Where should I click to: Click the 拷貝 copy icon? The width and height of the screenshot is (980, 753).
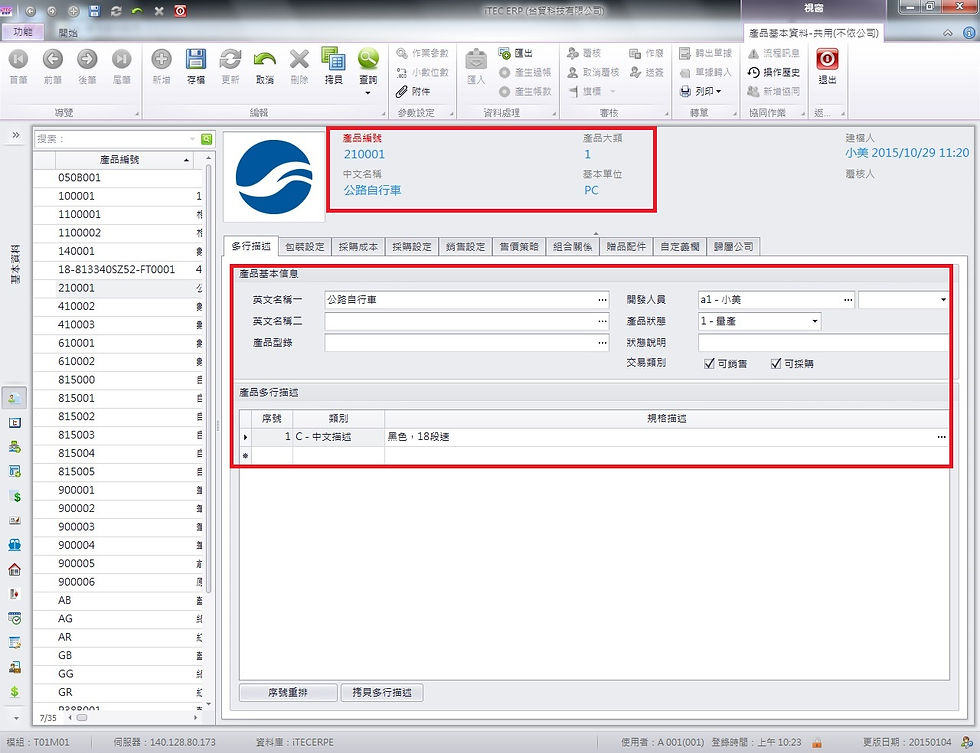pos(333,59)
